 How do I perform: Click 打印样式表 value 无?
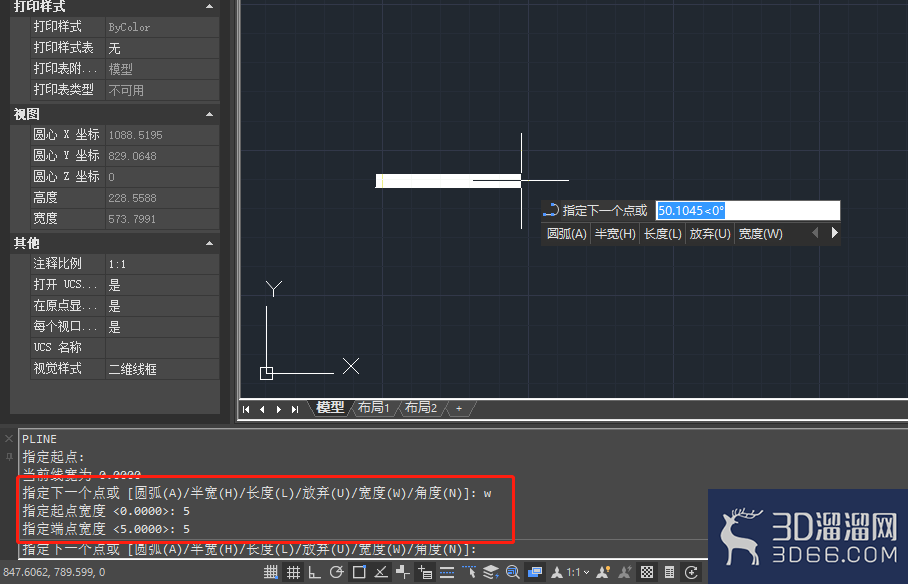point(162,48)
